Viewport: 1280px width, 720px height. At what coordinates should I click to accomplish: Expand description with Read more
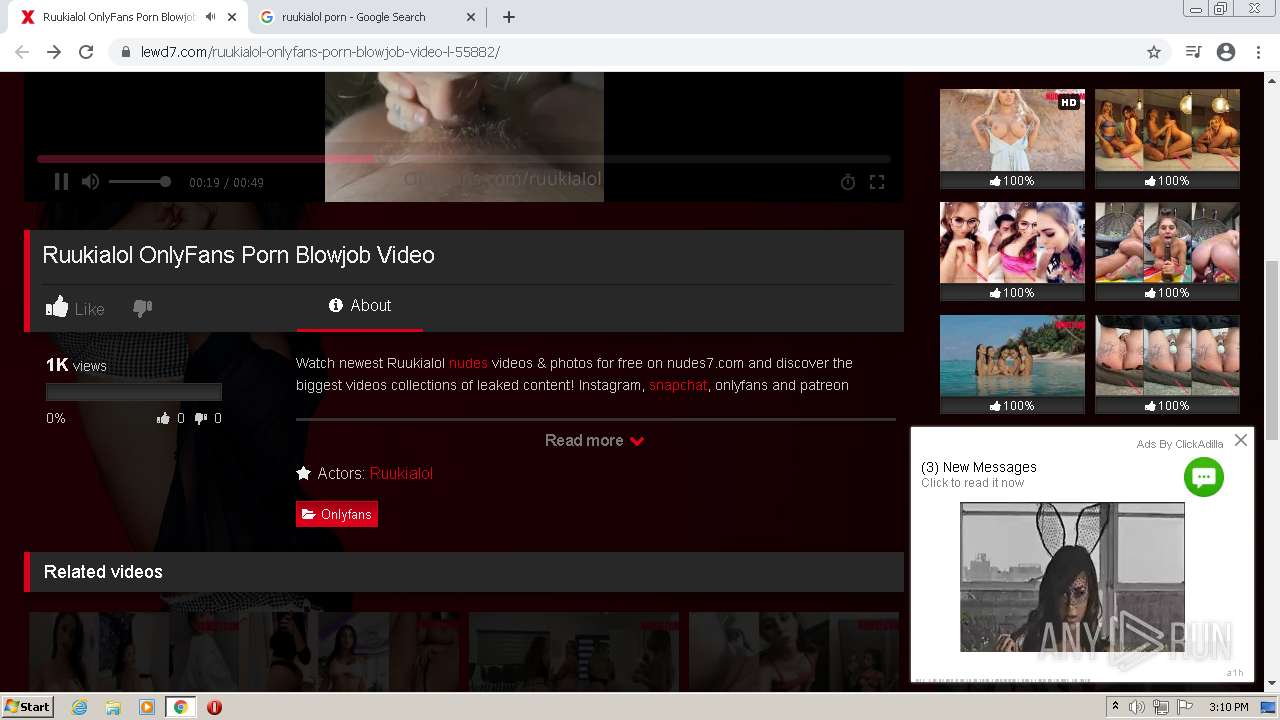(x=595, y=440)
